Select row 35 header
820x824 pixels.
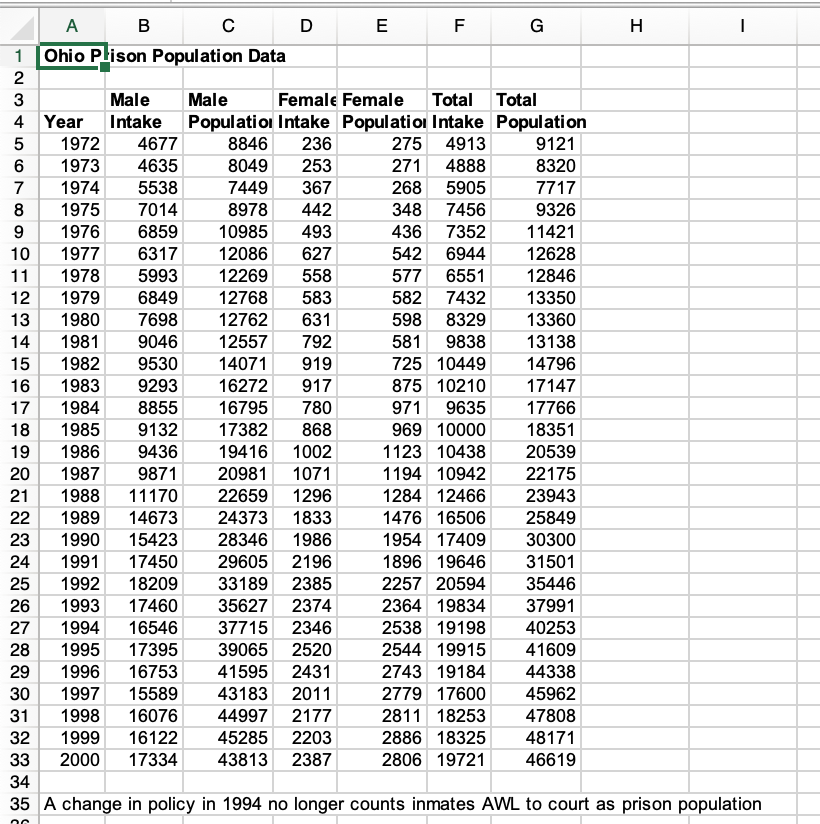tap(19, 805)
